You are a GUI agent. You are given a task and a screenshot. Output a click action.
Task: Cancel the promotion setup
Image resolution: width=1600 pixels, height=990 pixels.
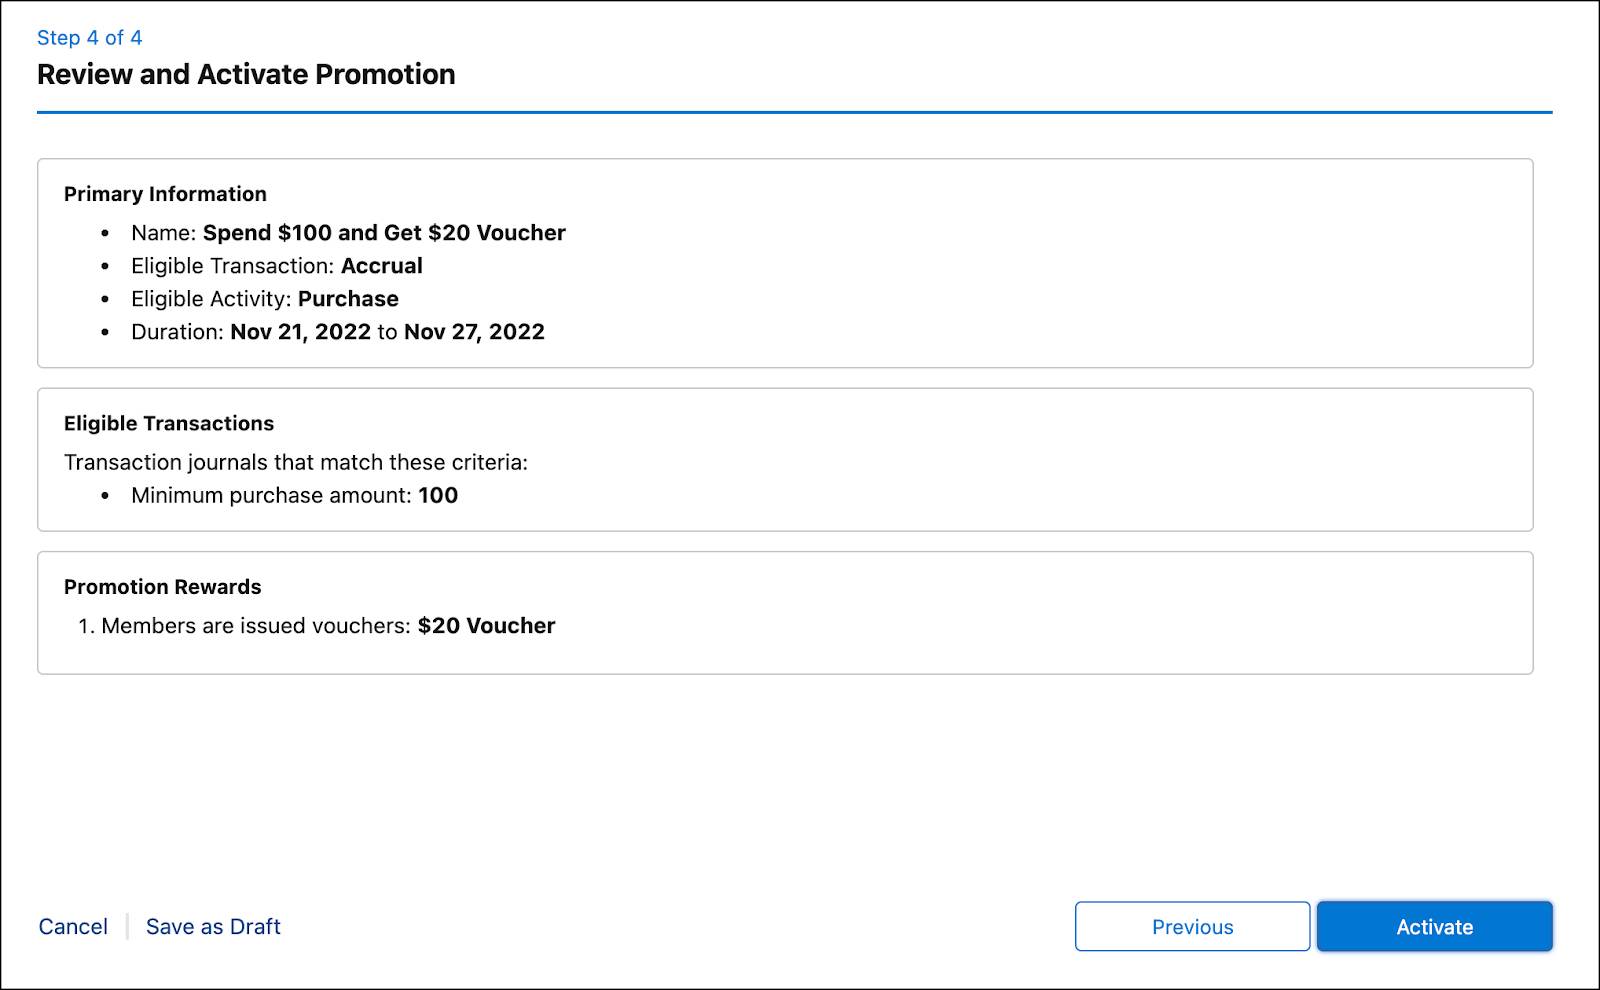tap(72, 926)
